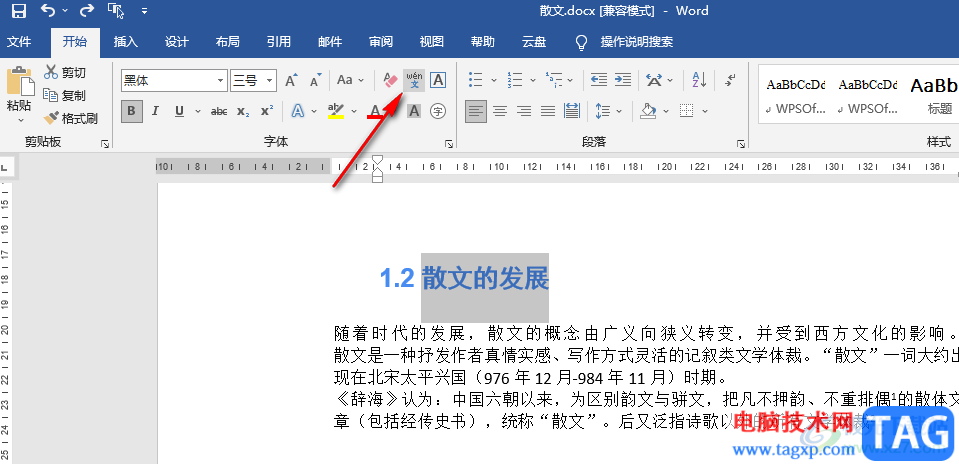The height and width of the screenshot is (464, 959).
Task: Switch to the 审阅 tab
Action: click(381, 42)
